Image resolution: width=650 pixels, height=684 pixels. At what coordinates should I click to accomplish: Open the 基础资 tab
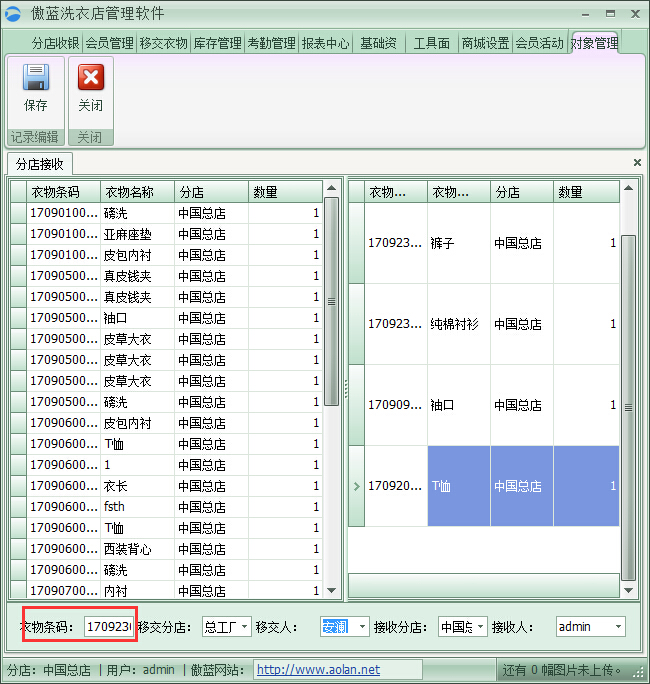[378, 43]
